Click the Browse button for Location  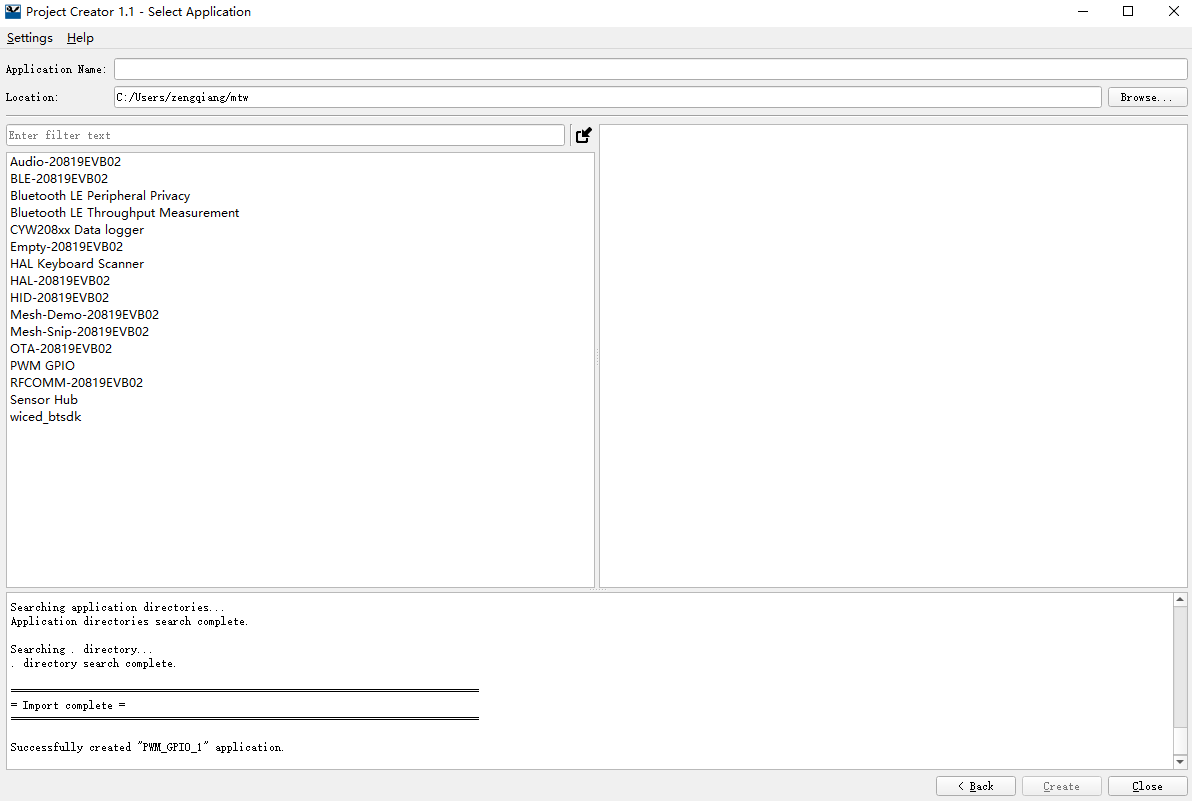pos(1147,97)
